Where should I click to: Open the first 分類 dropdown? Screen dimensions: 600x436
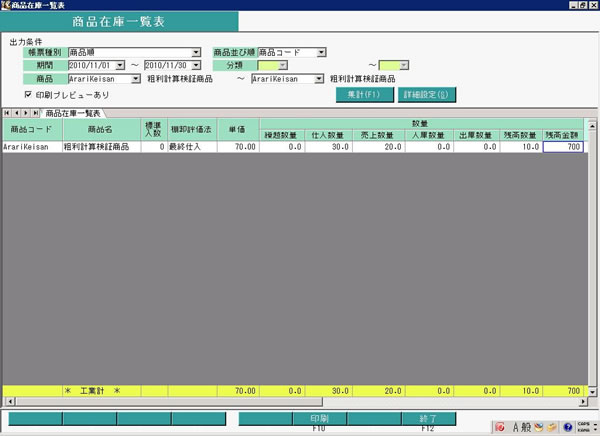(x=283, y=65)
